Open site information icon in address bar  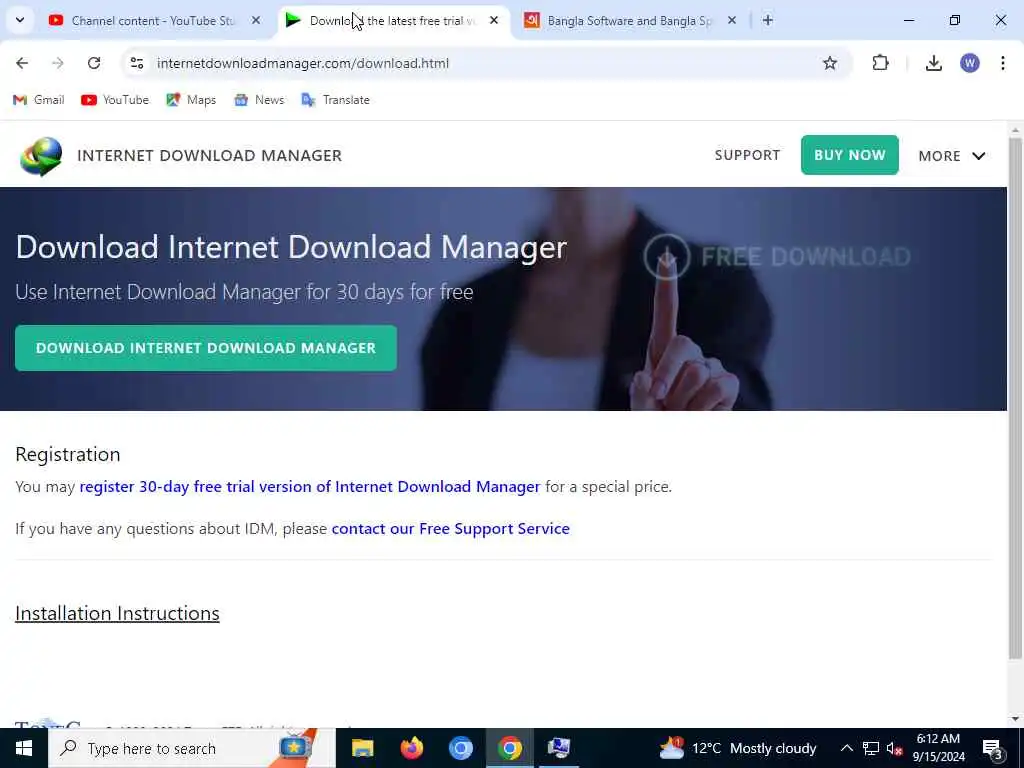137,63
